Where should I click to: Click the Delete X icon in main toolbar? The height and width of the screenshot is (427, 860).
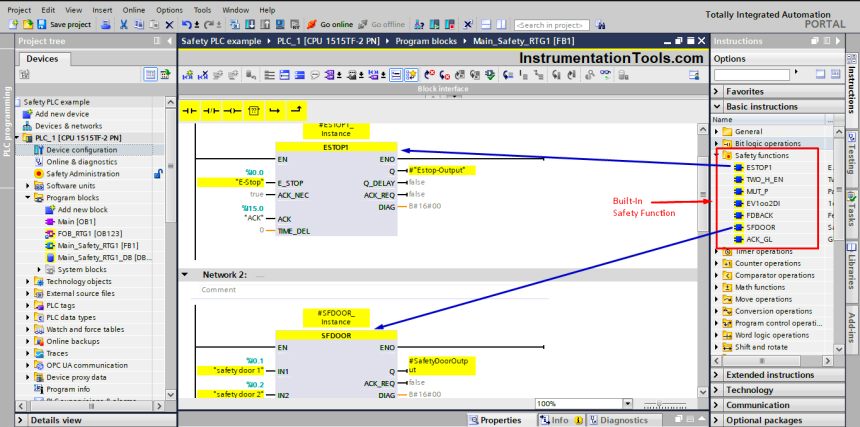[x=169, y=25]
